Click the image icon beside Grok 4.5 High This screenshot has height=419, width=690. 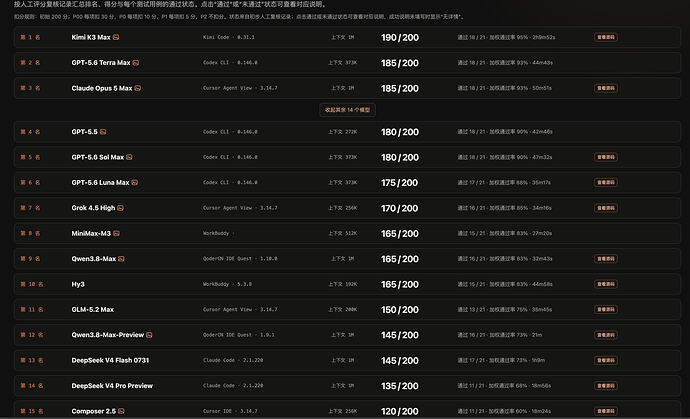[121, 208]
